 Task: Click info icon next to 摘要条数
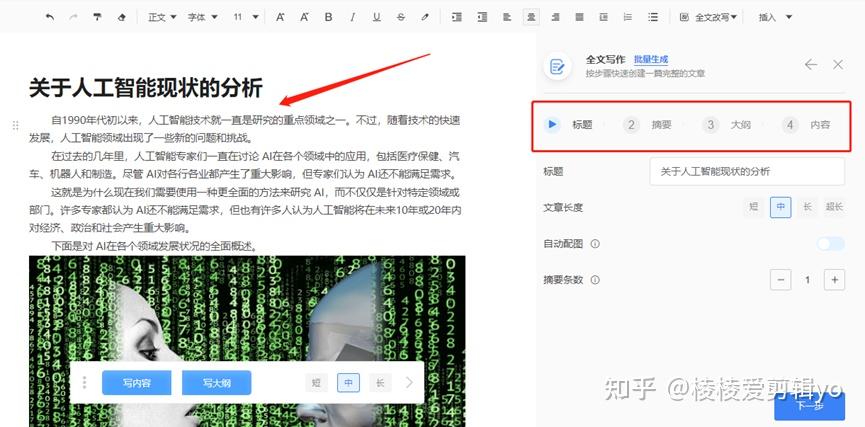(595, 280)
